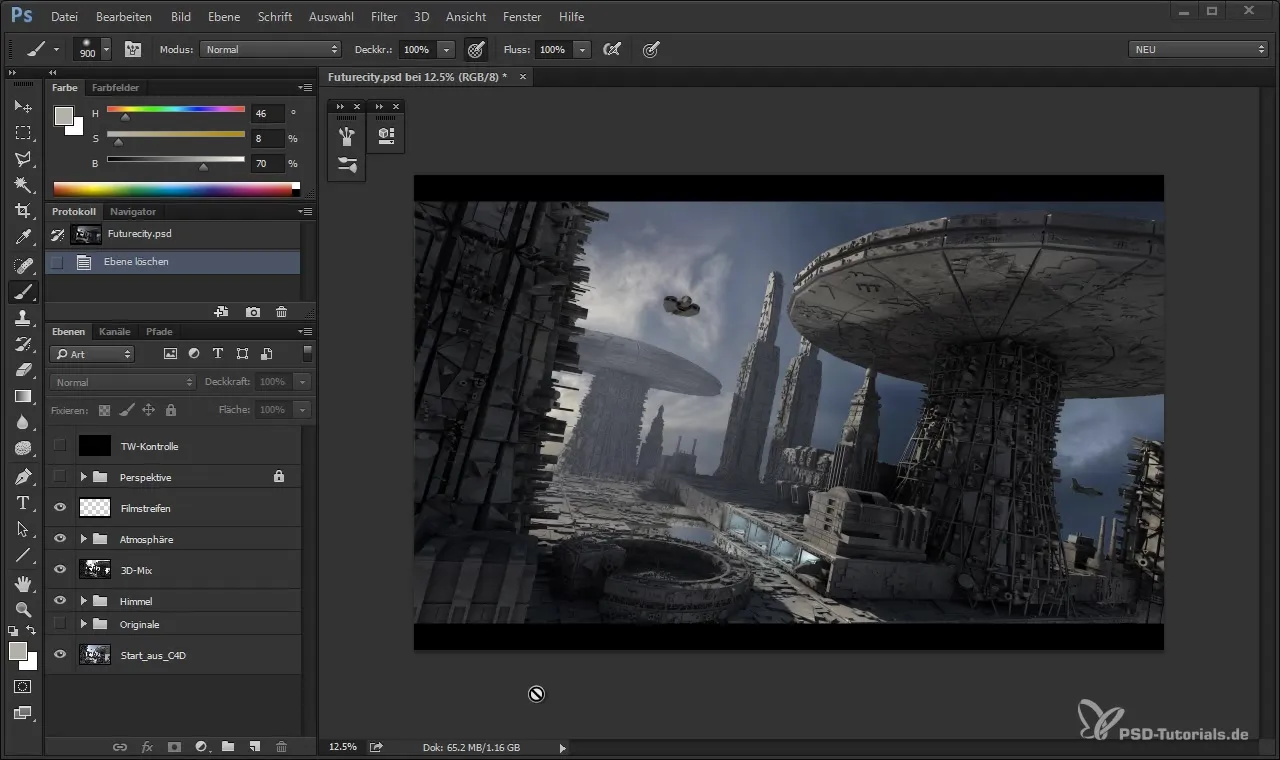The height and width of the screenshot is (760, 1280).
Task: Click the foreground color swatch in Farbe panel
Action: click(64, 115)
